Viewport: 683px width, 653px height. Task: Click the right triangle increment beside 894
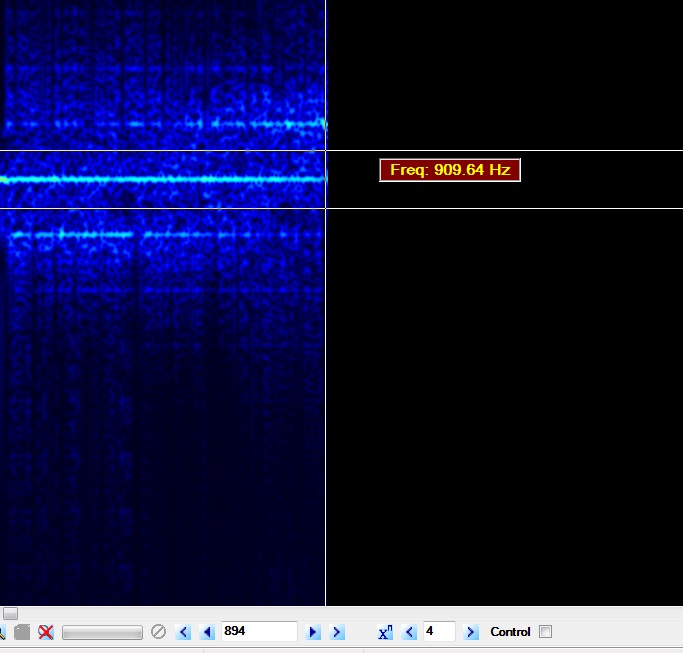[312, 632]
